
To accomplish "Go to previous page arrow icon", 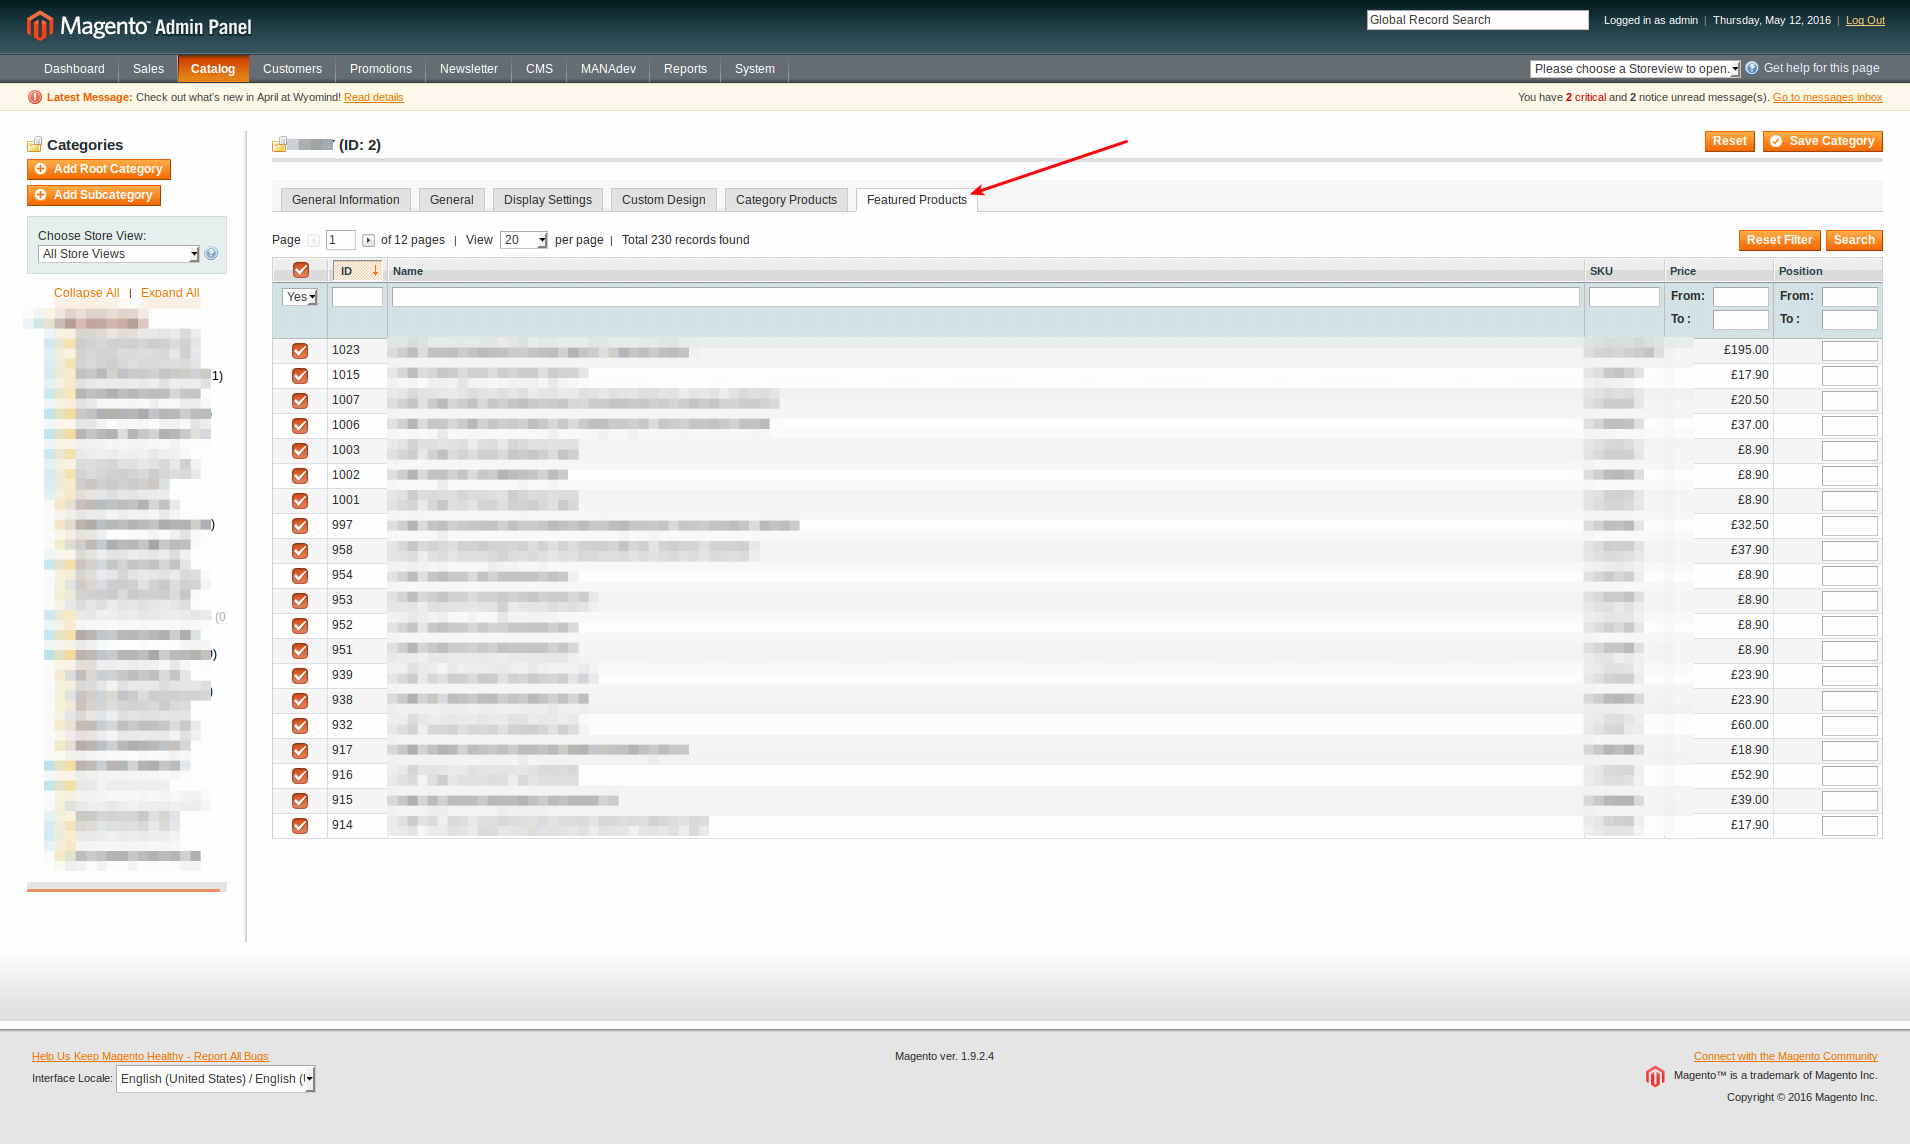I will click(x=313, y=240).
